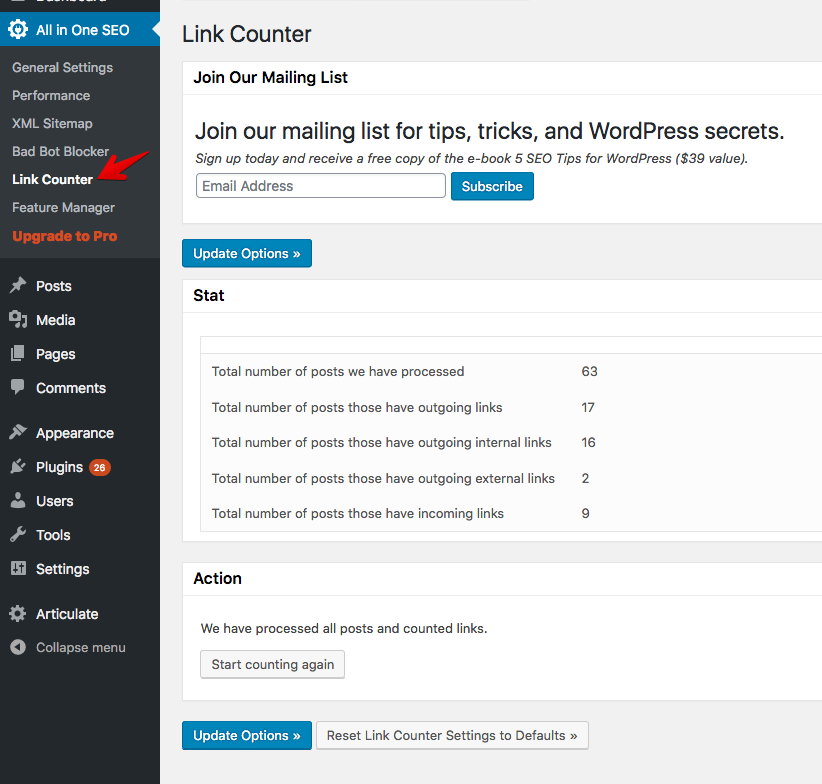The width and height of the screenshot is (822, 784).
Task: Click the value 63 in Stat table
Action: tap(589, 372)
